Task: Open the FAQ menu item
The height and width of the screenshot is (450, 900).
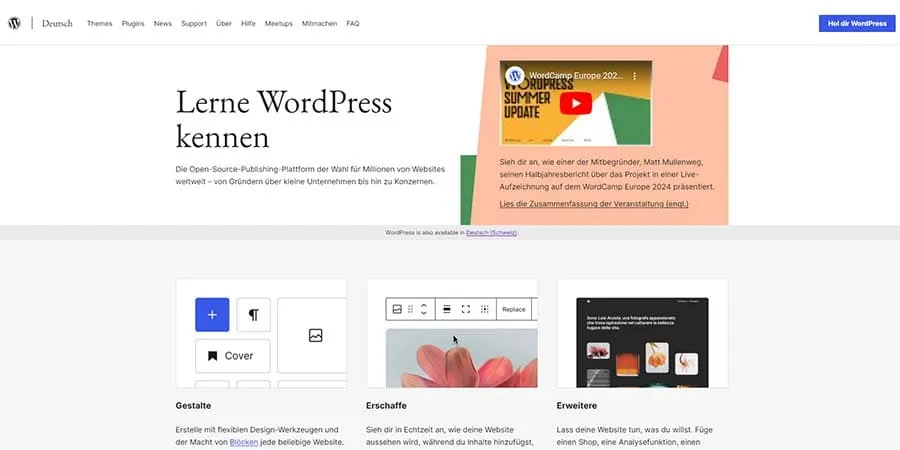Action: pyautogui.click(x=353, y=24)
